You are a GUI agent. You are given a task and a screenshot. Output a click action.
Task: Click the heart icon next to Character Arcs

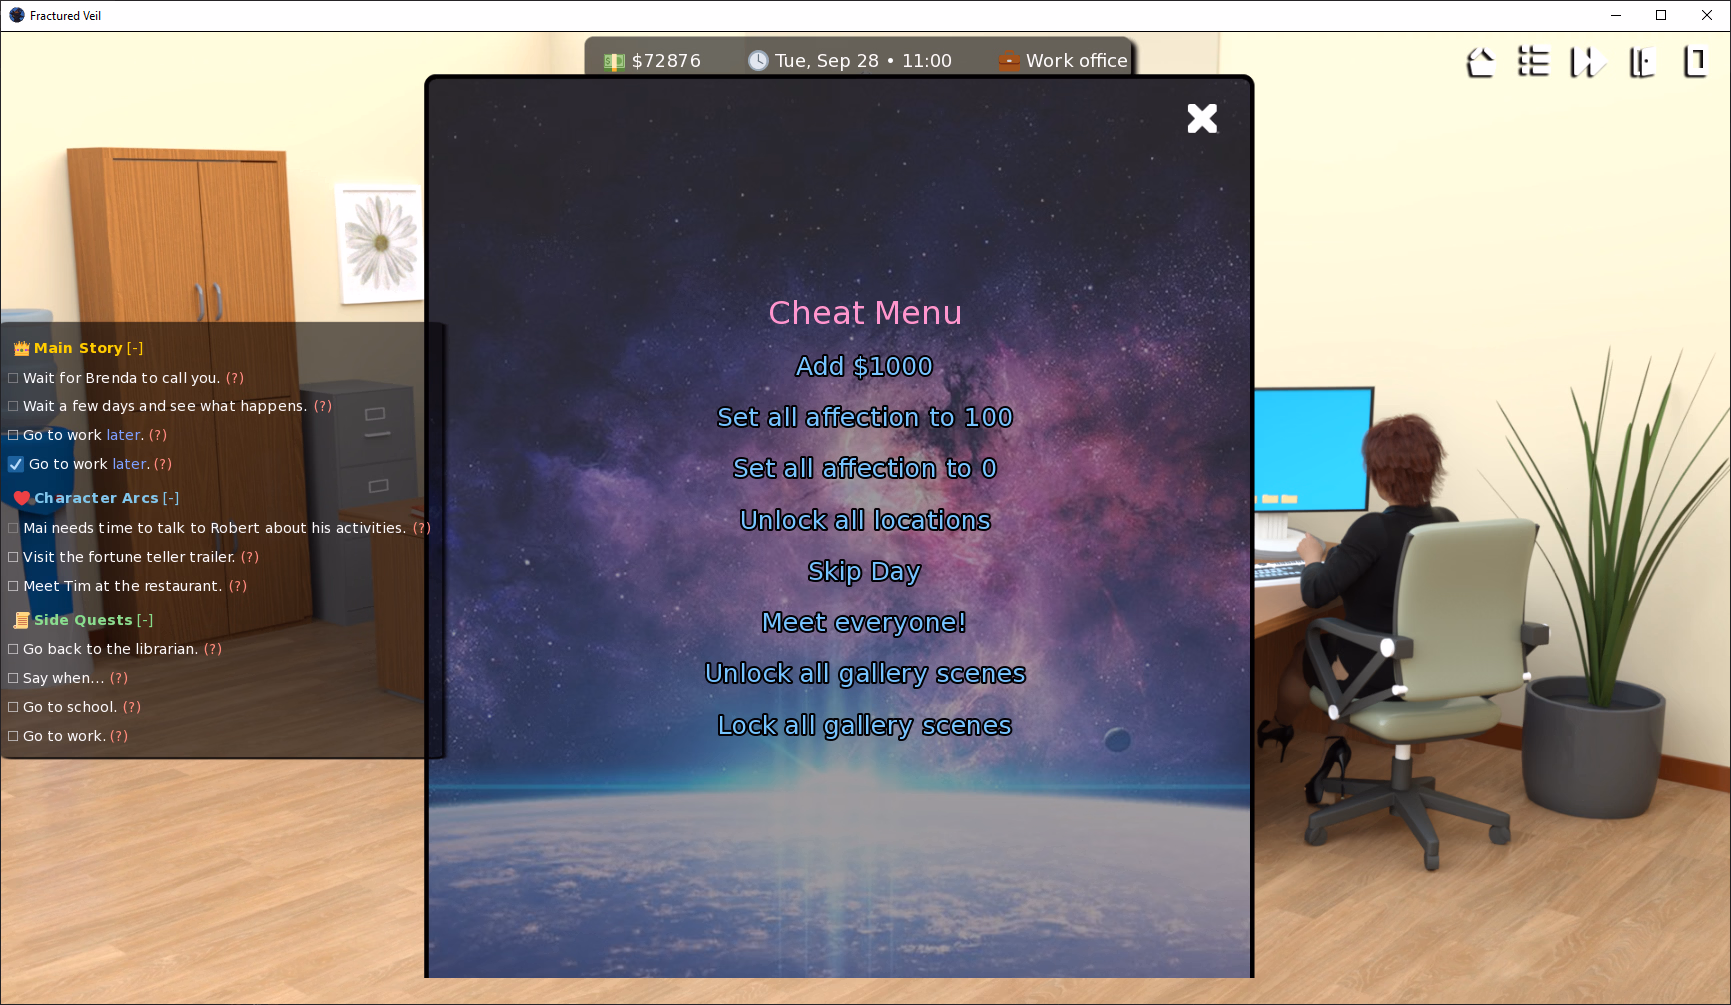[x=22, y=498]
